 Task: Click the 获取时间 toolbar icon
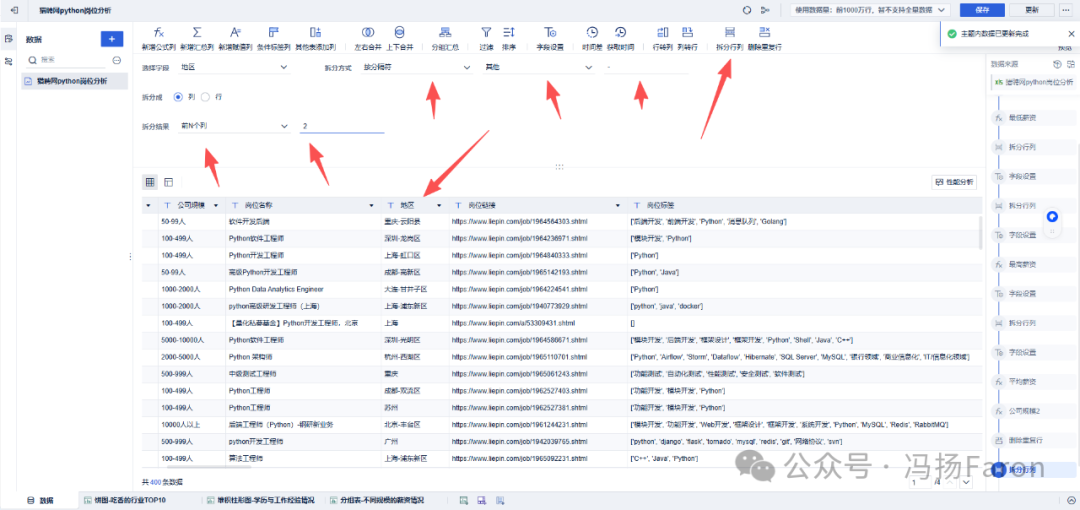[621, 32]
